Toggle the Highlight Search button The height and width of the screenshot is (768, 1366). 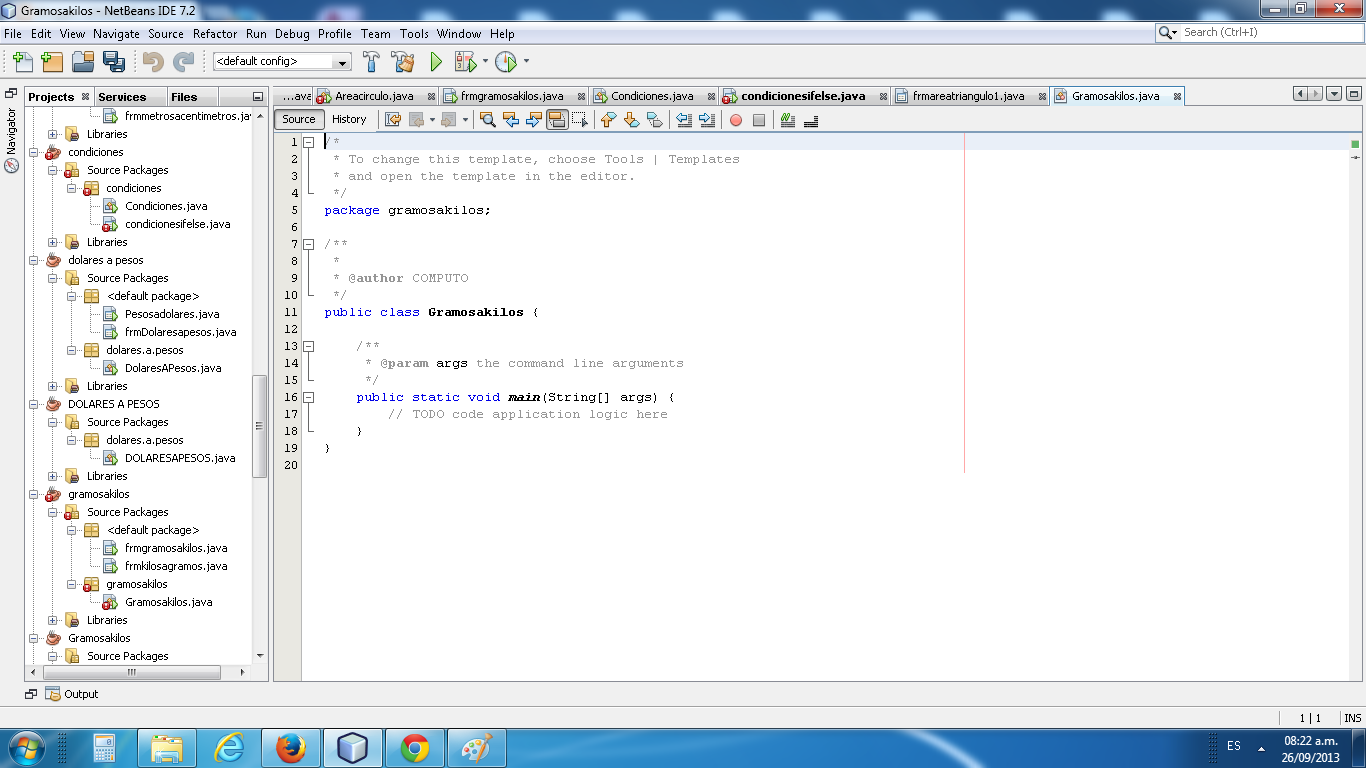tap(559, 119)
